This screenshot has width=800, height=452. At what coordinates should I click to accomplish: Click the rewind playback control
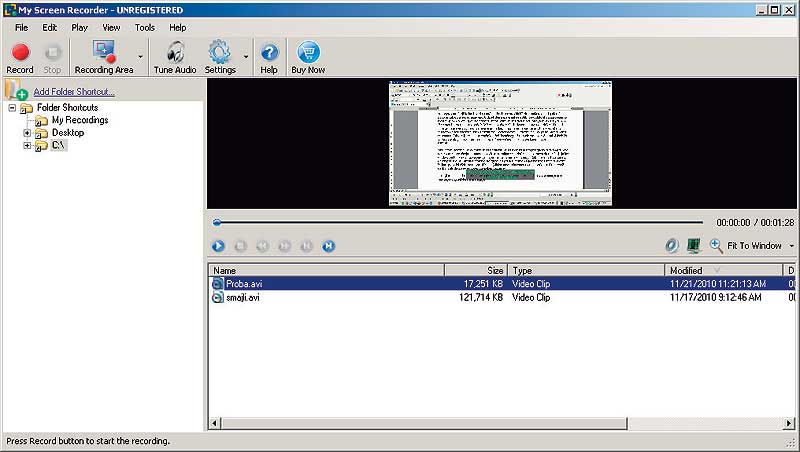coord(262,246)
